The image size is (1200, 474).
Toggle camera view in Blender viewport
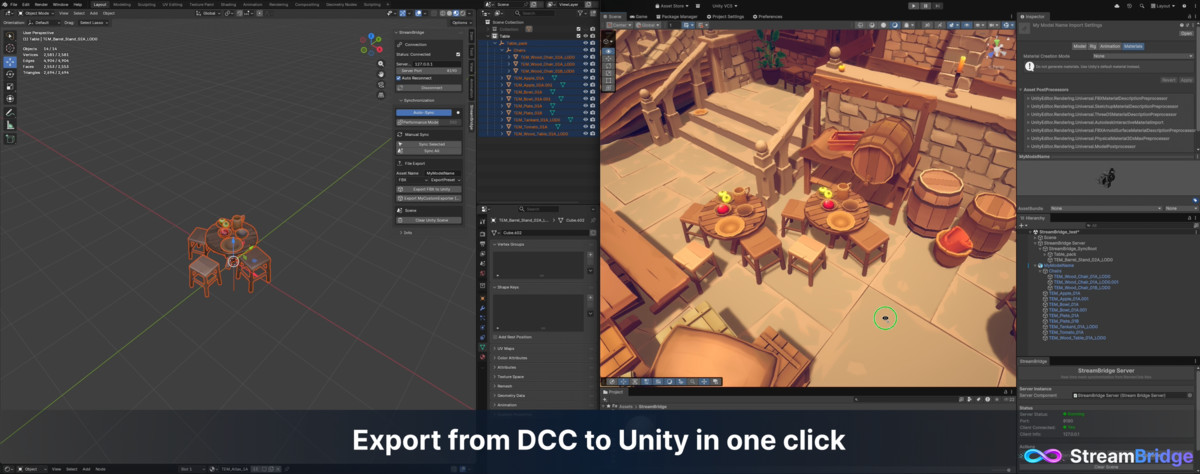(x=383, y=85)
